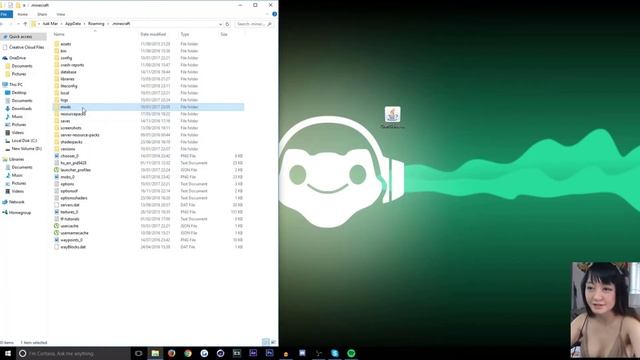Open the server-resource-packs folder

(80, 135)
